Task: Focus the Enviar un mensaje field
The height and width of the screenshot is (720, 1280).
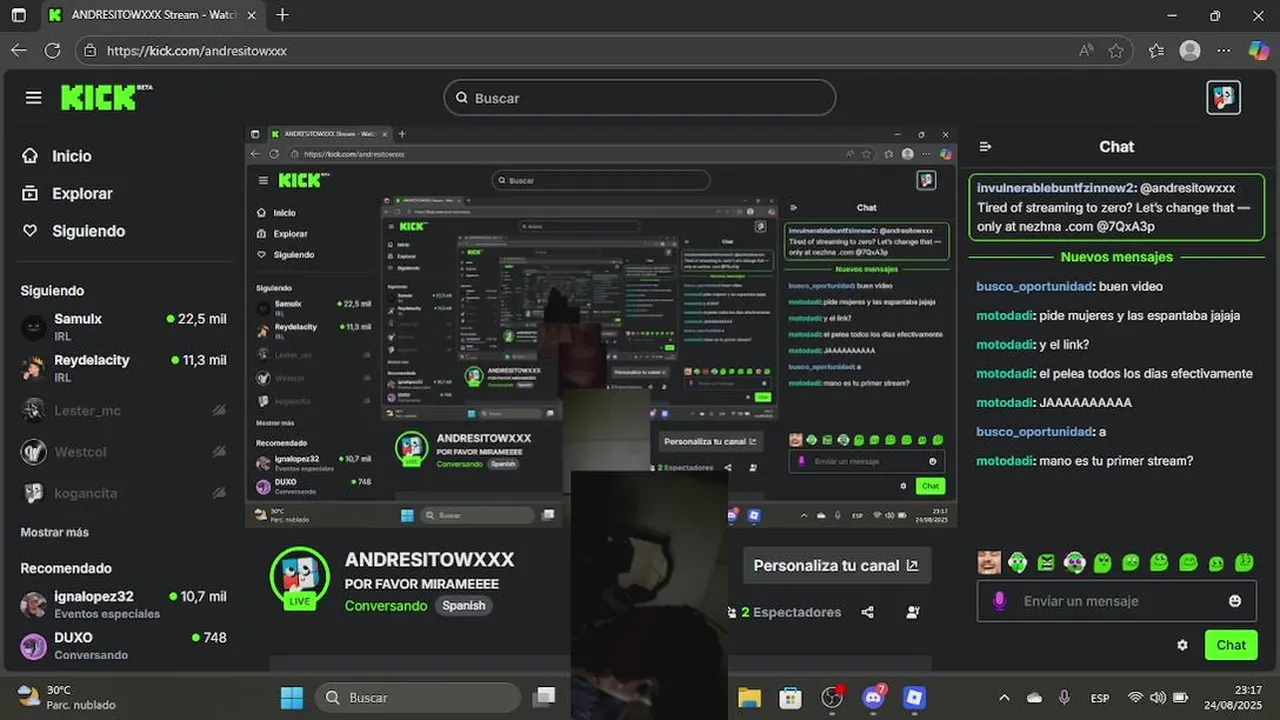Action: [1117, 601]
